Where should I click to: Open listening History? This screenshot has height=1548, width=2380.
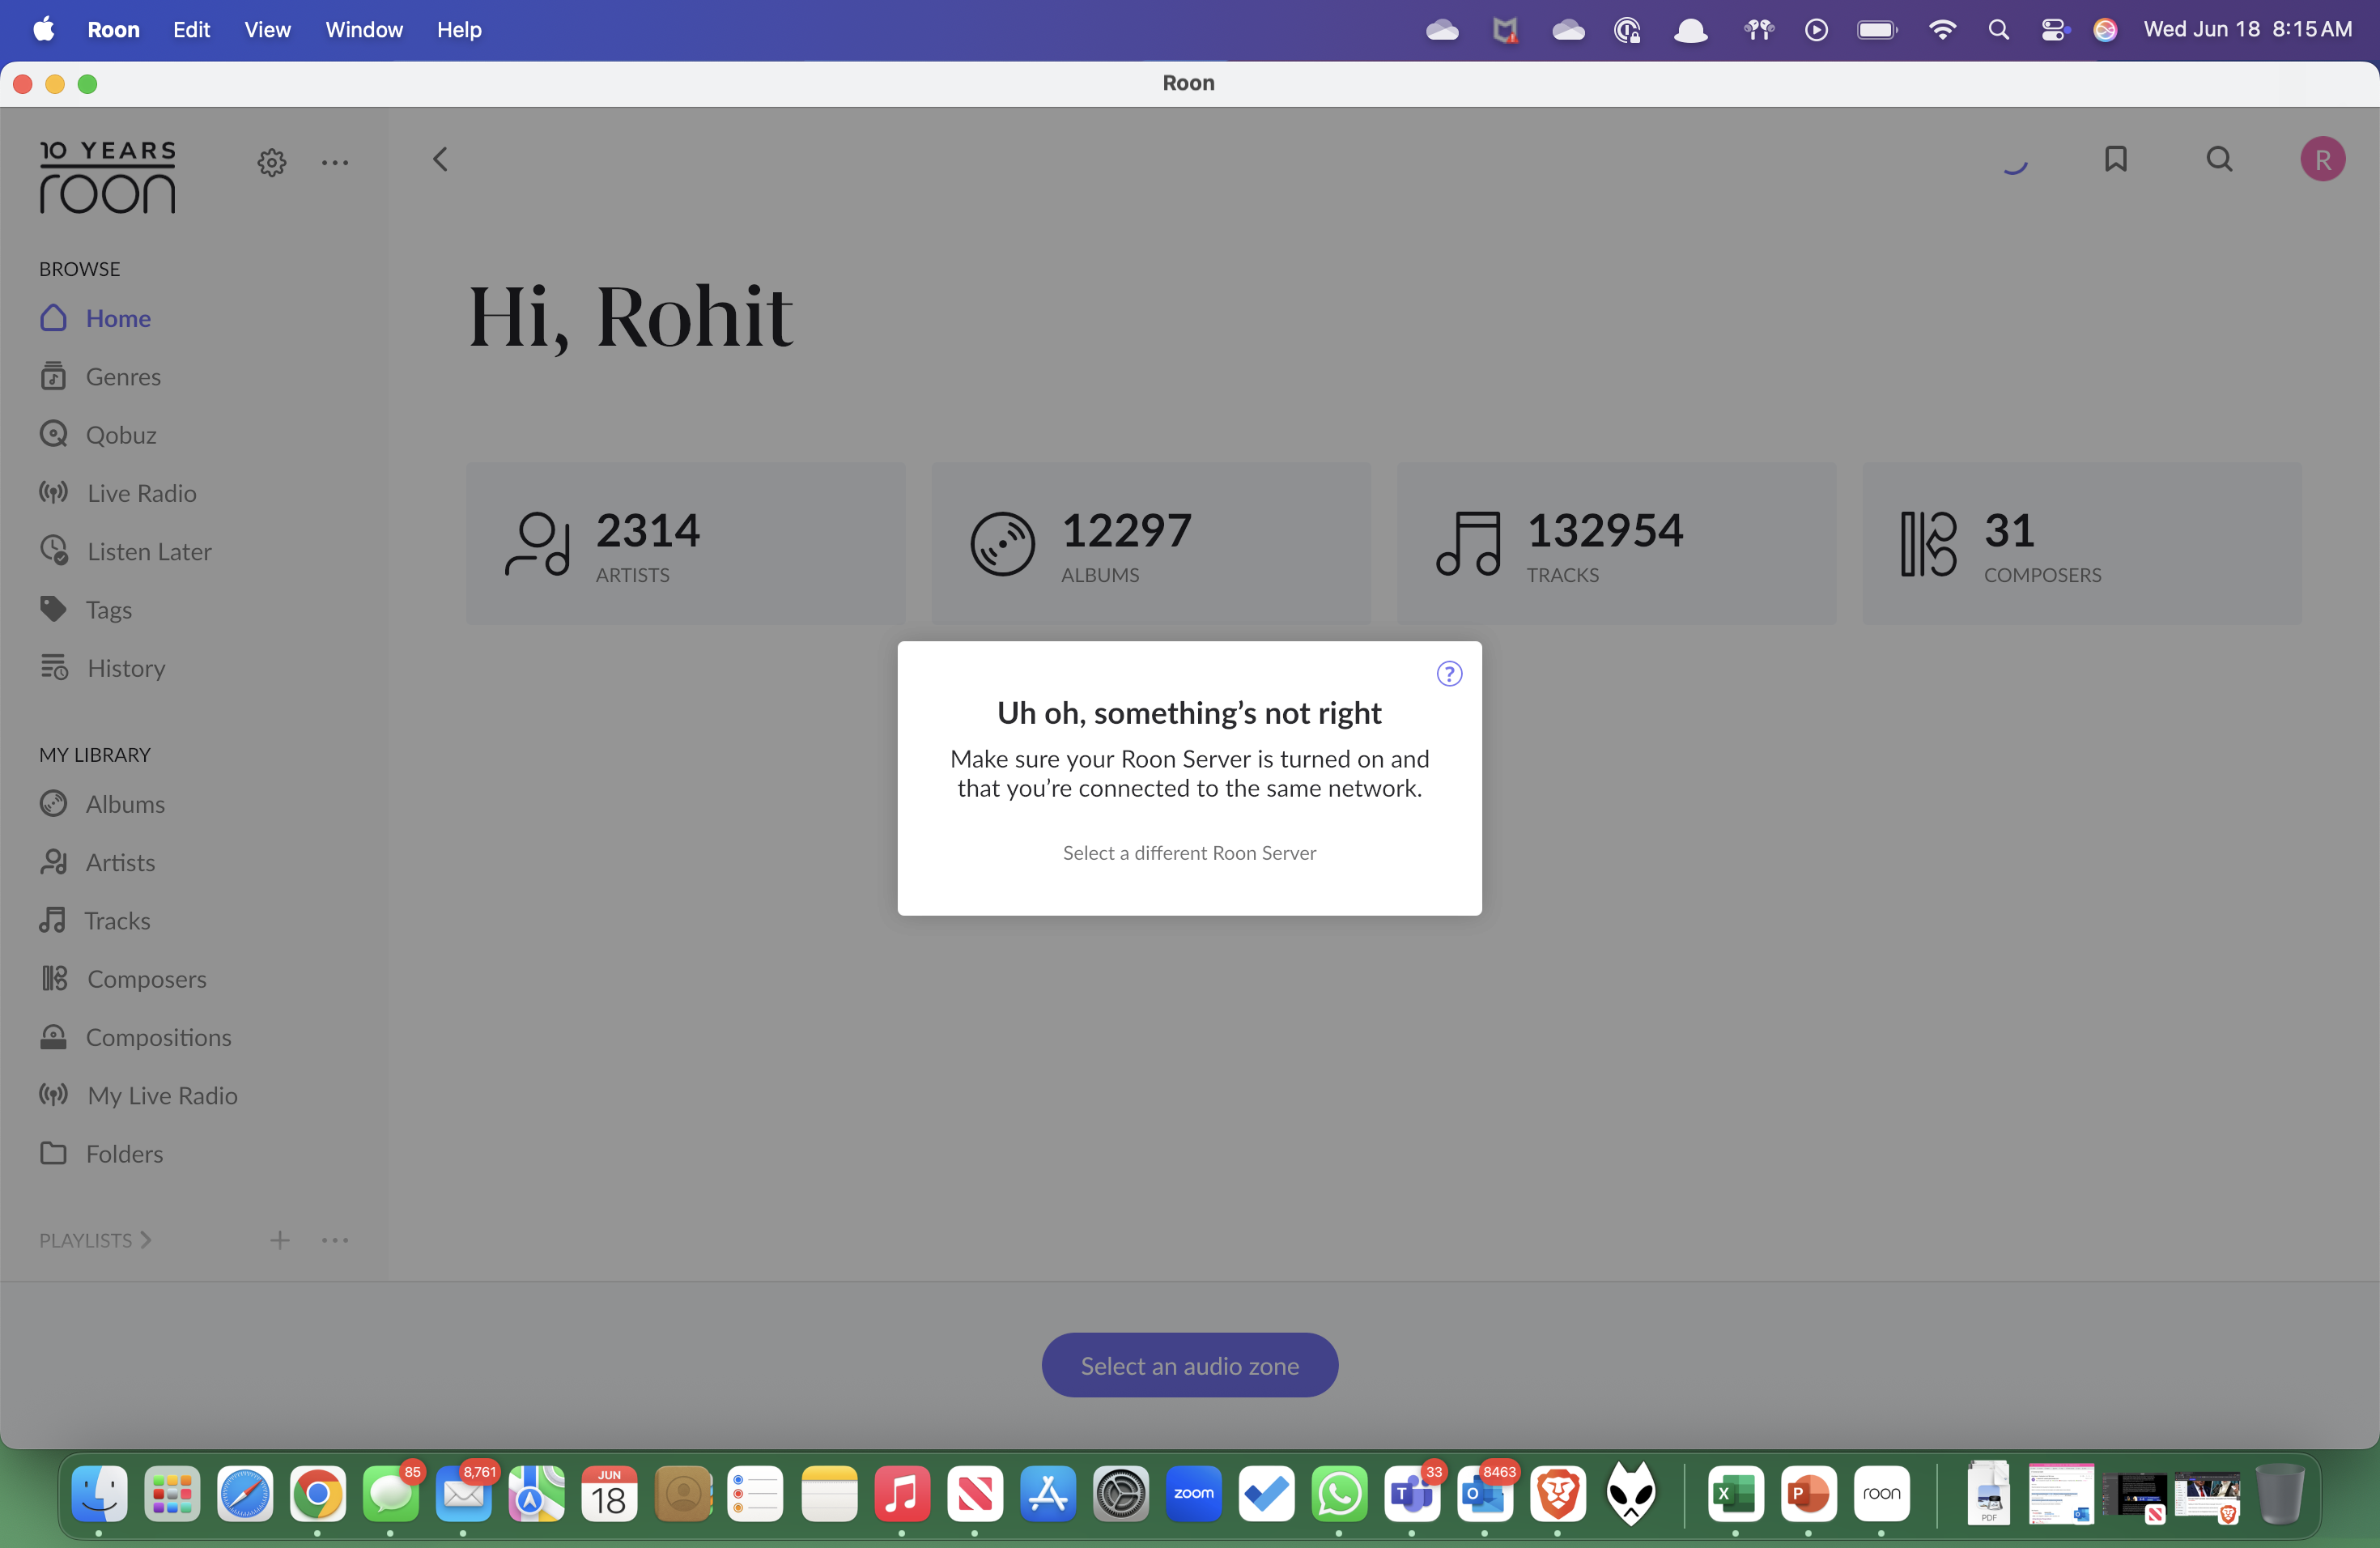coord(125,668)
